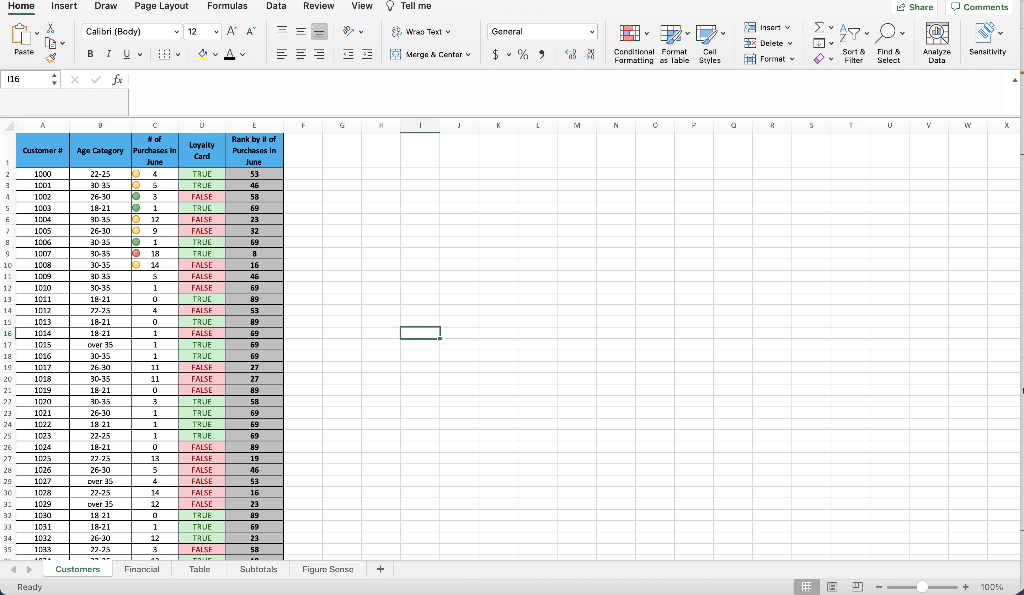The height and width of the screenshot is (595, 1024).
Task: Increase font size with the larger A icon
Action: pos(232,31)
